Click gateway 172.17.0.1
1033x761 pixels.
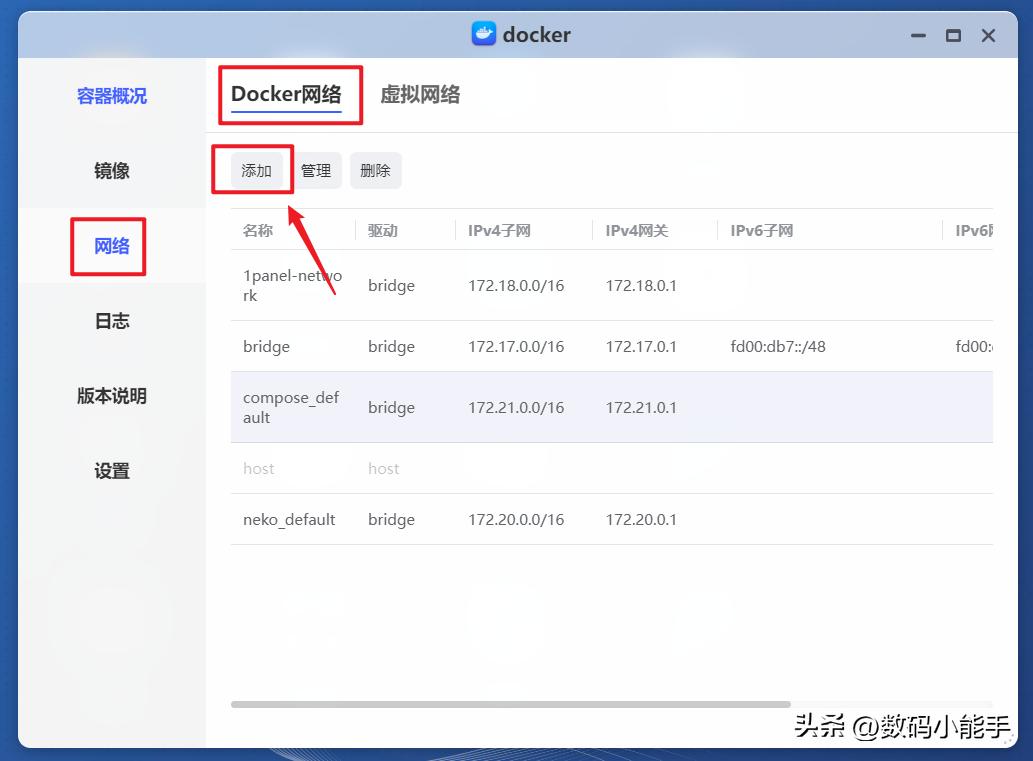641,347
